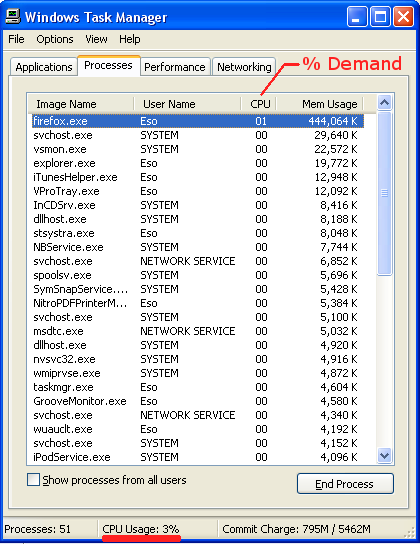
Task: Click svchost.exe using 29,640 K
Action: [198, 135]
